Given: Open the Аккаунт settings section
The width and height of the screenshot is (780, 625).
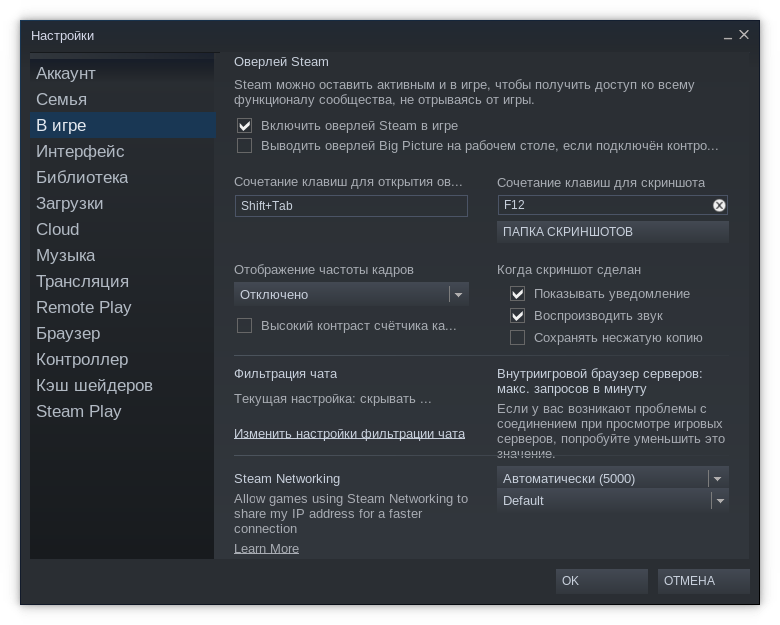Looking at the screenshot, I should click(x=122, y=74).
